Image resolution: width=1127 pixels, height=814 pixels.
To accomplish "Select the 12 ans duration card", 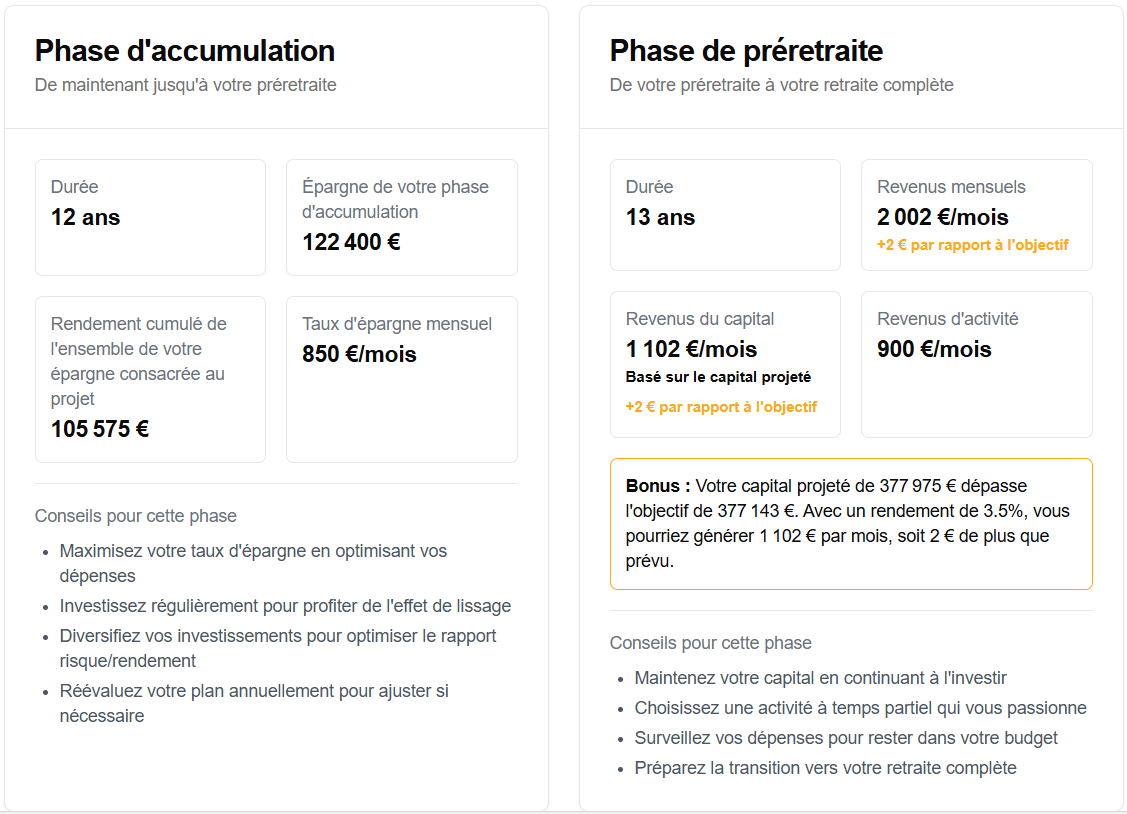I will tap(150, 217).
